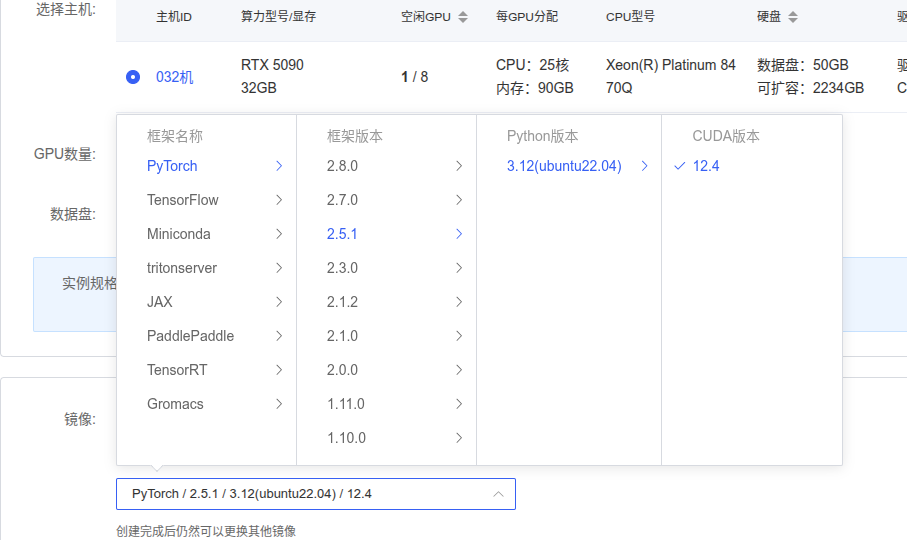The height and width of the screenshot is (540, 907).
Task: Choose framework version 2.7.0
Action: pyautogui.click(x=342, y=200)
